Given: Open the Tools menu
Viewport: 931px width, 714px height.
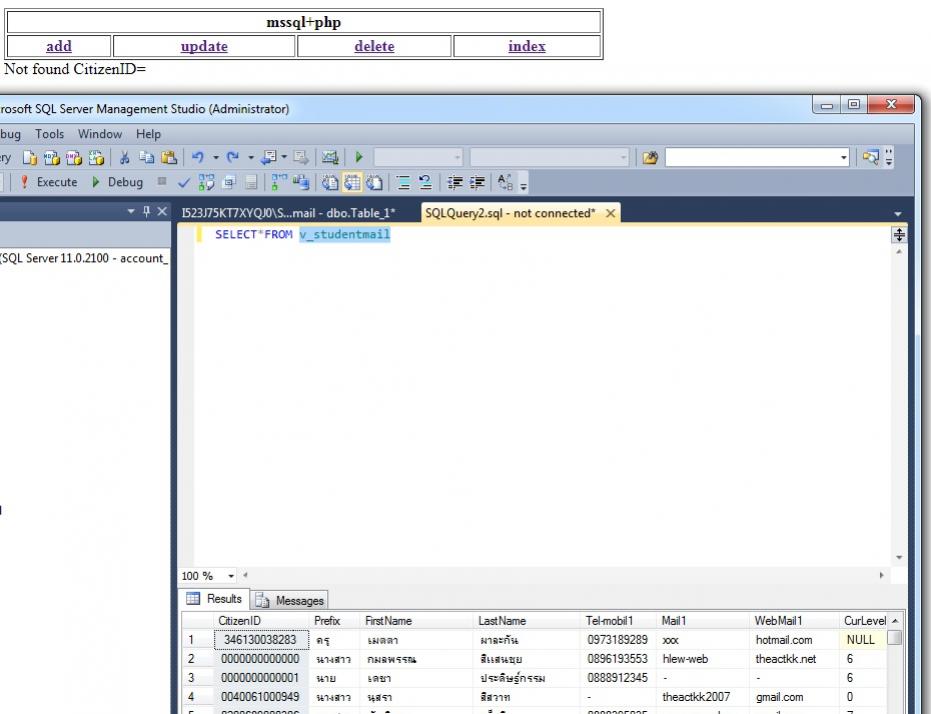Looking at the screenshot, I should tap(49, 134).
